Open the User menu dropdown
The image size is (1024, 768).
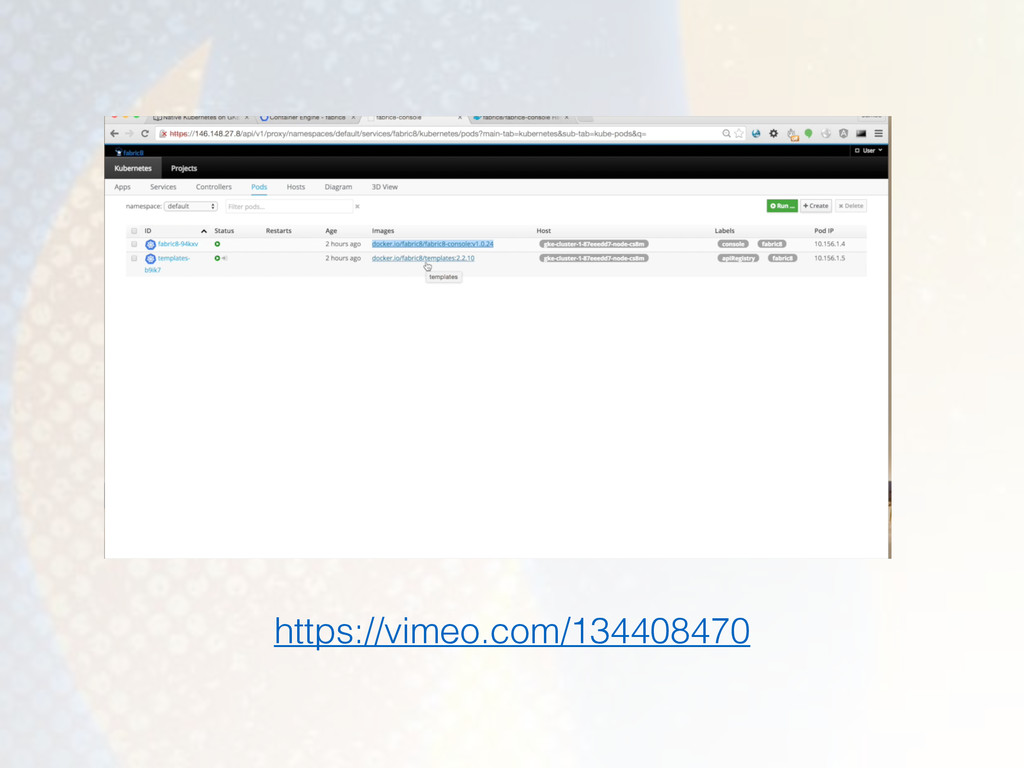(869, 151)
